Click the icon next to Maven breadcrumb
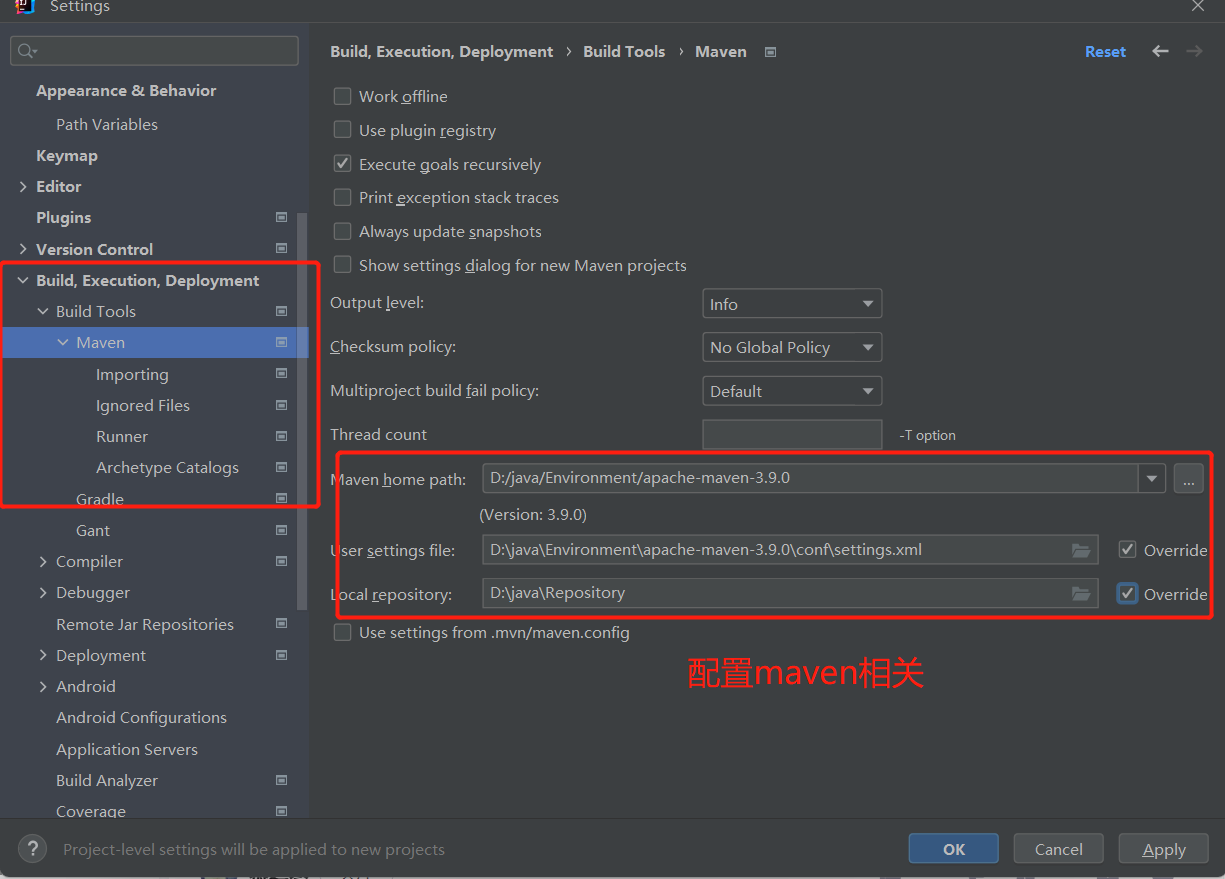 pos(770,52)
